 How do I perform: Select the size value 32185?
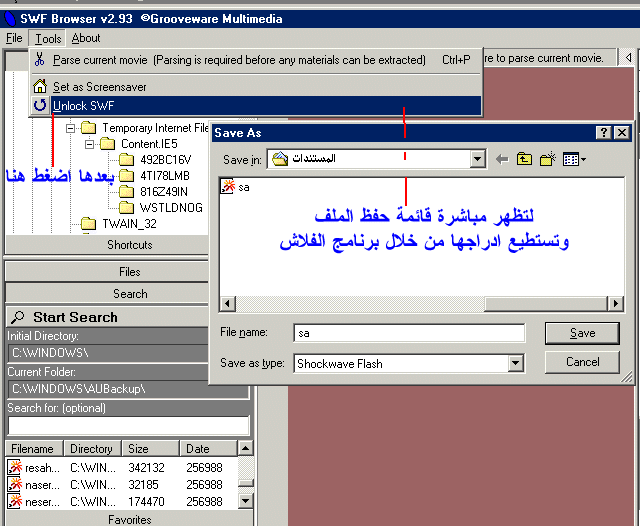pyautogui.click(x=143, y=485)
